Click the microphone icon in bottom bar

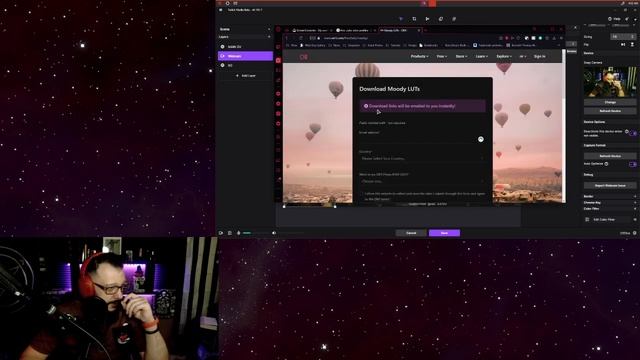239,233
